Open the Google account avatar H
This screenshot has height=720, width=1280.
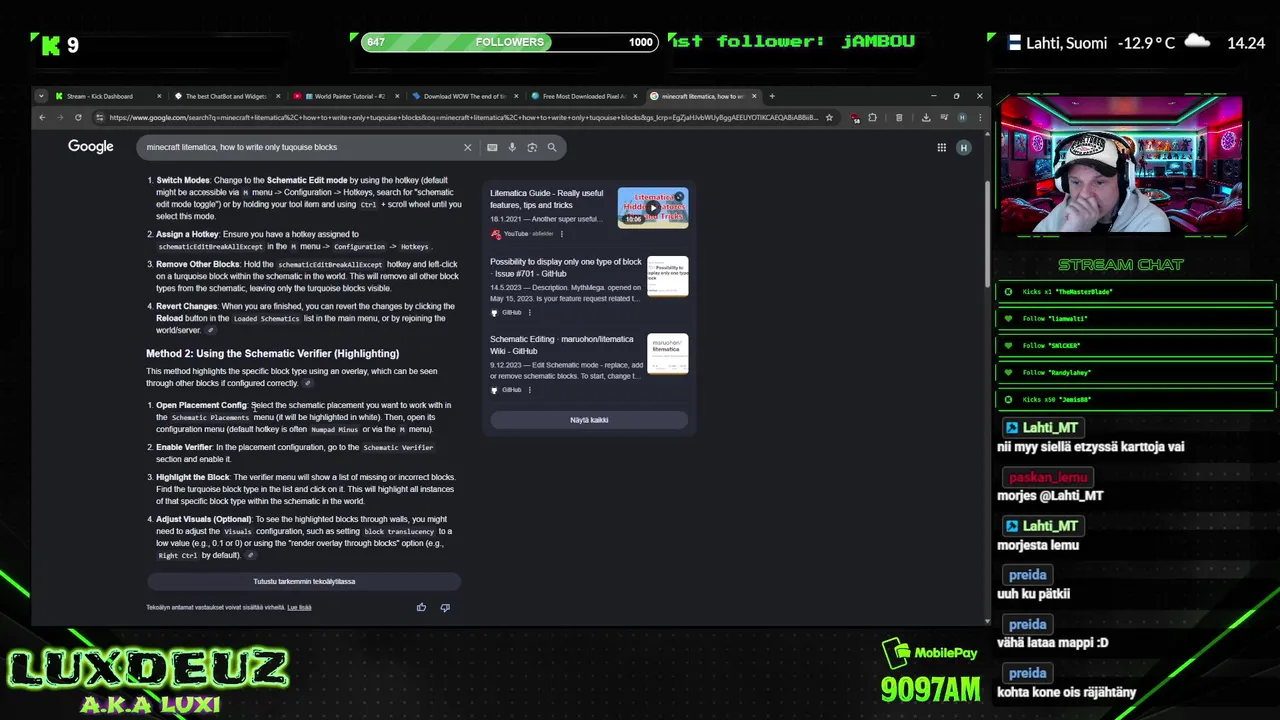tap(963, 147)
